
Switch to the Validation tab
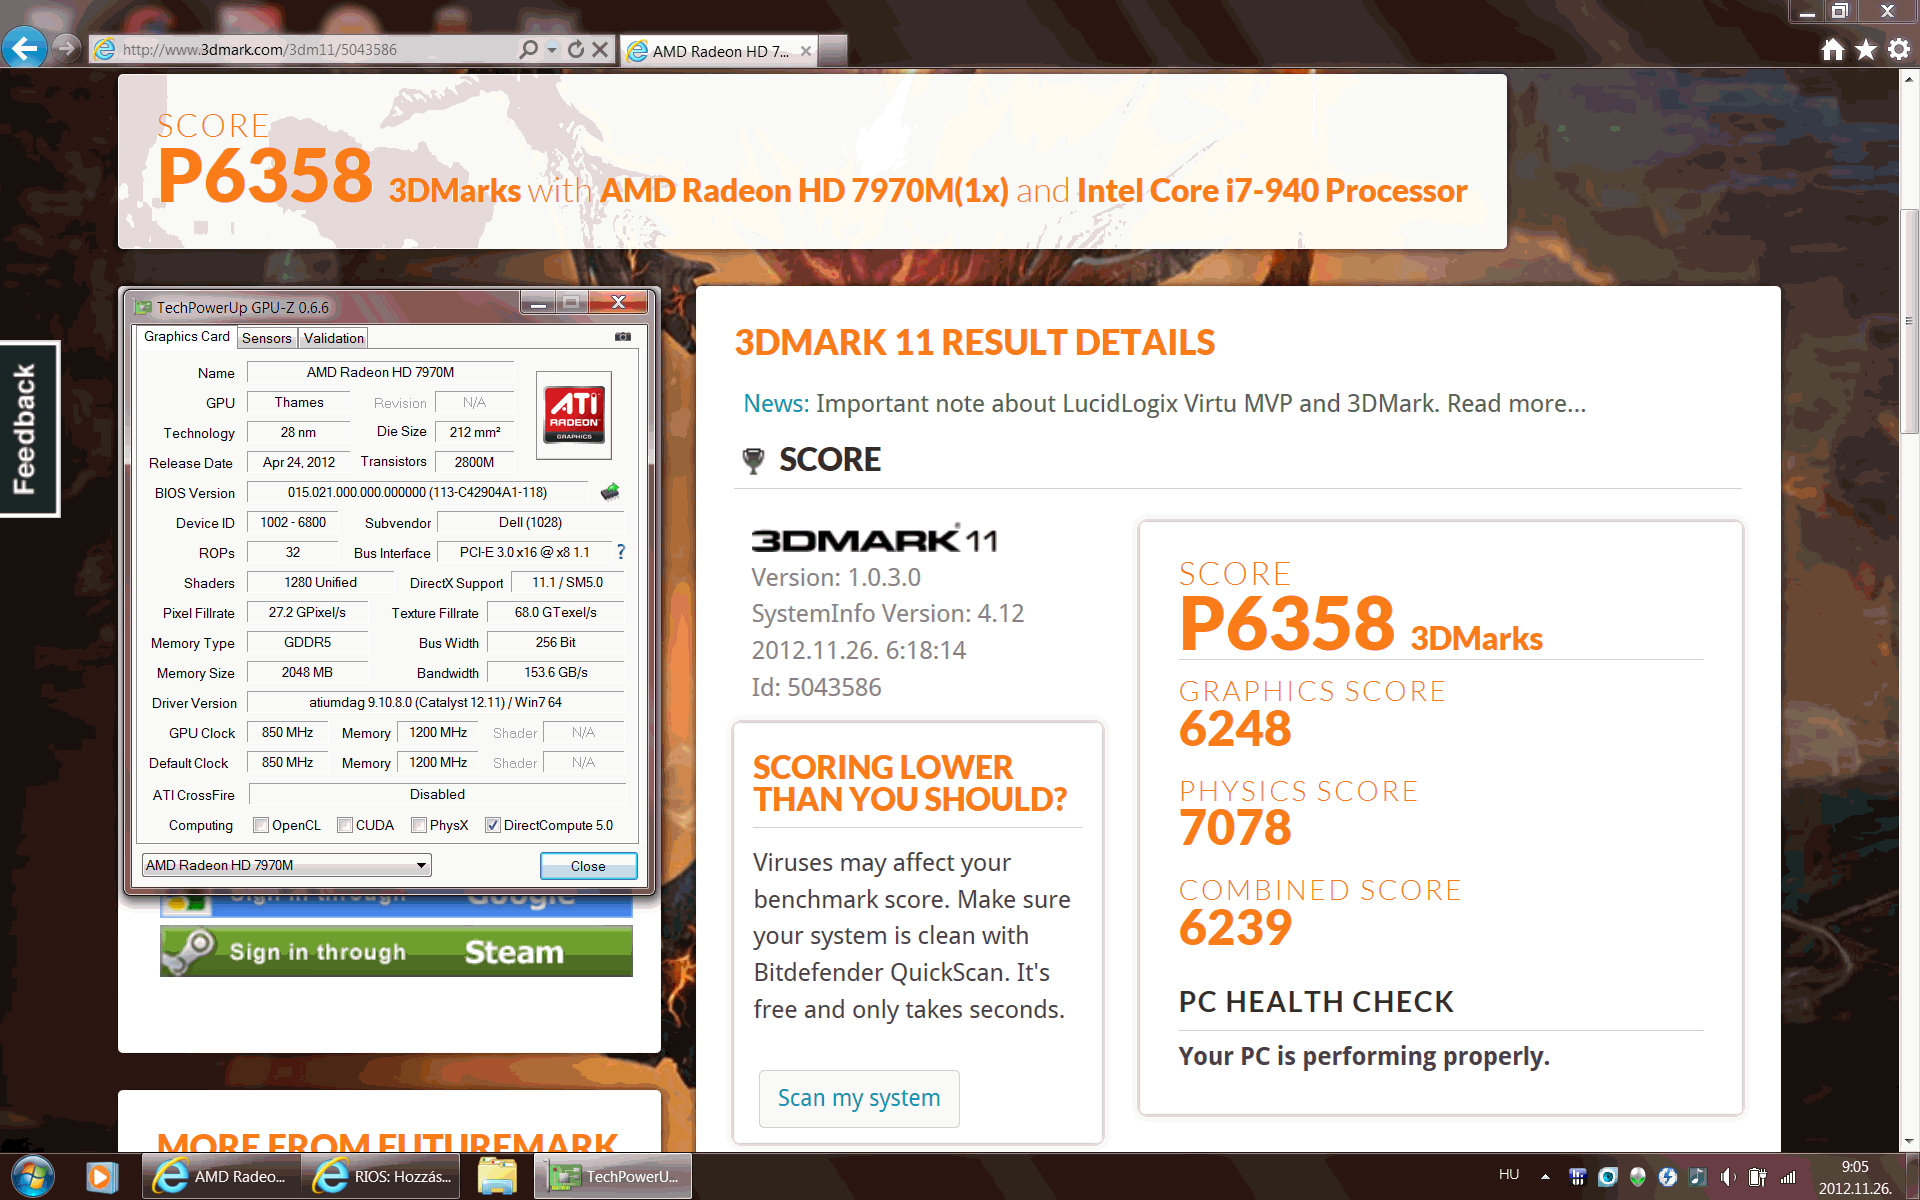point(334,338)
